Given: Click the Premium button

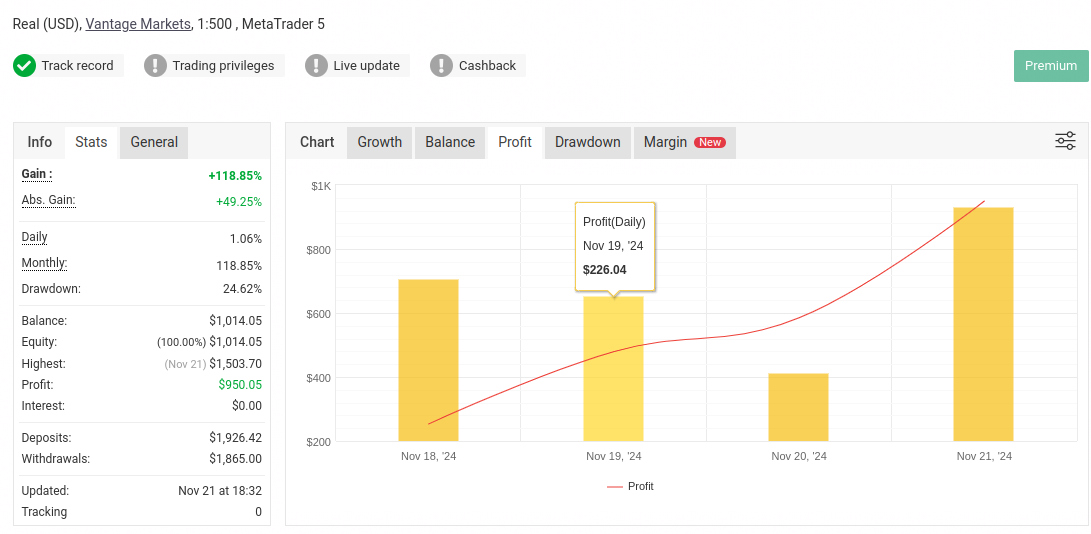Looking at the screenshot, I should click(1050, 66).
